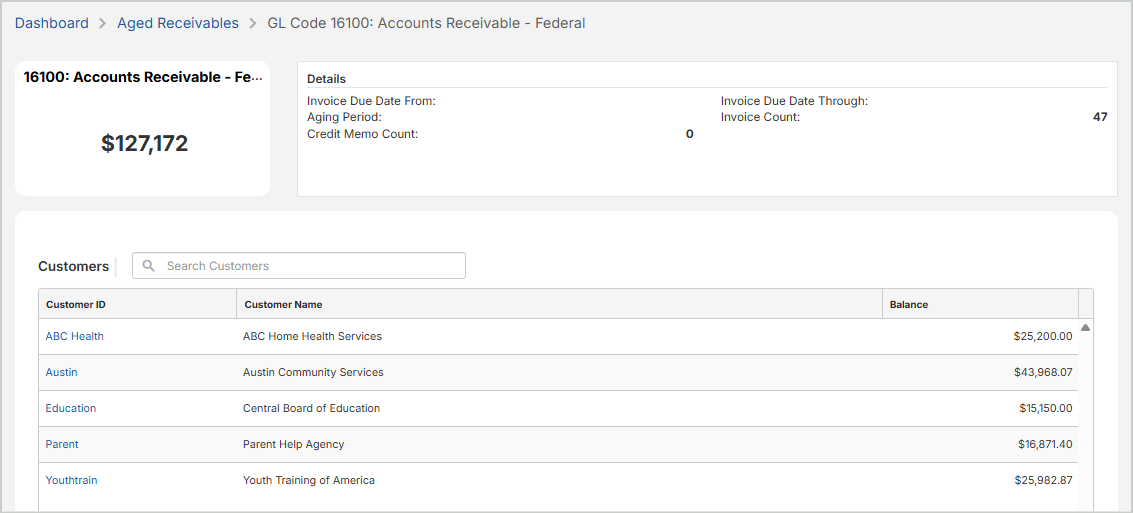
Task: Go to Aged Receivables breadcrumb
Action: [x=178, y=23]
